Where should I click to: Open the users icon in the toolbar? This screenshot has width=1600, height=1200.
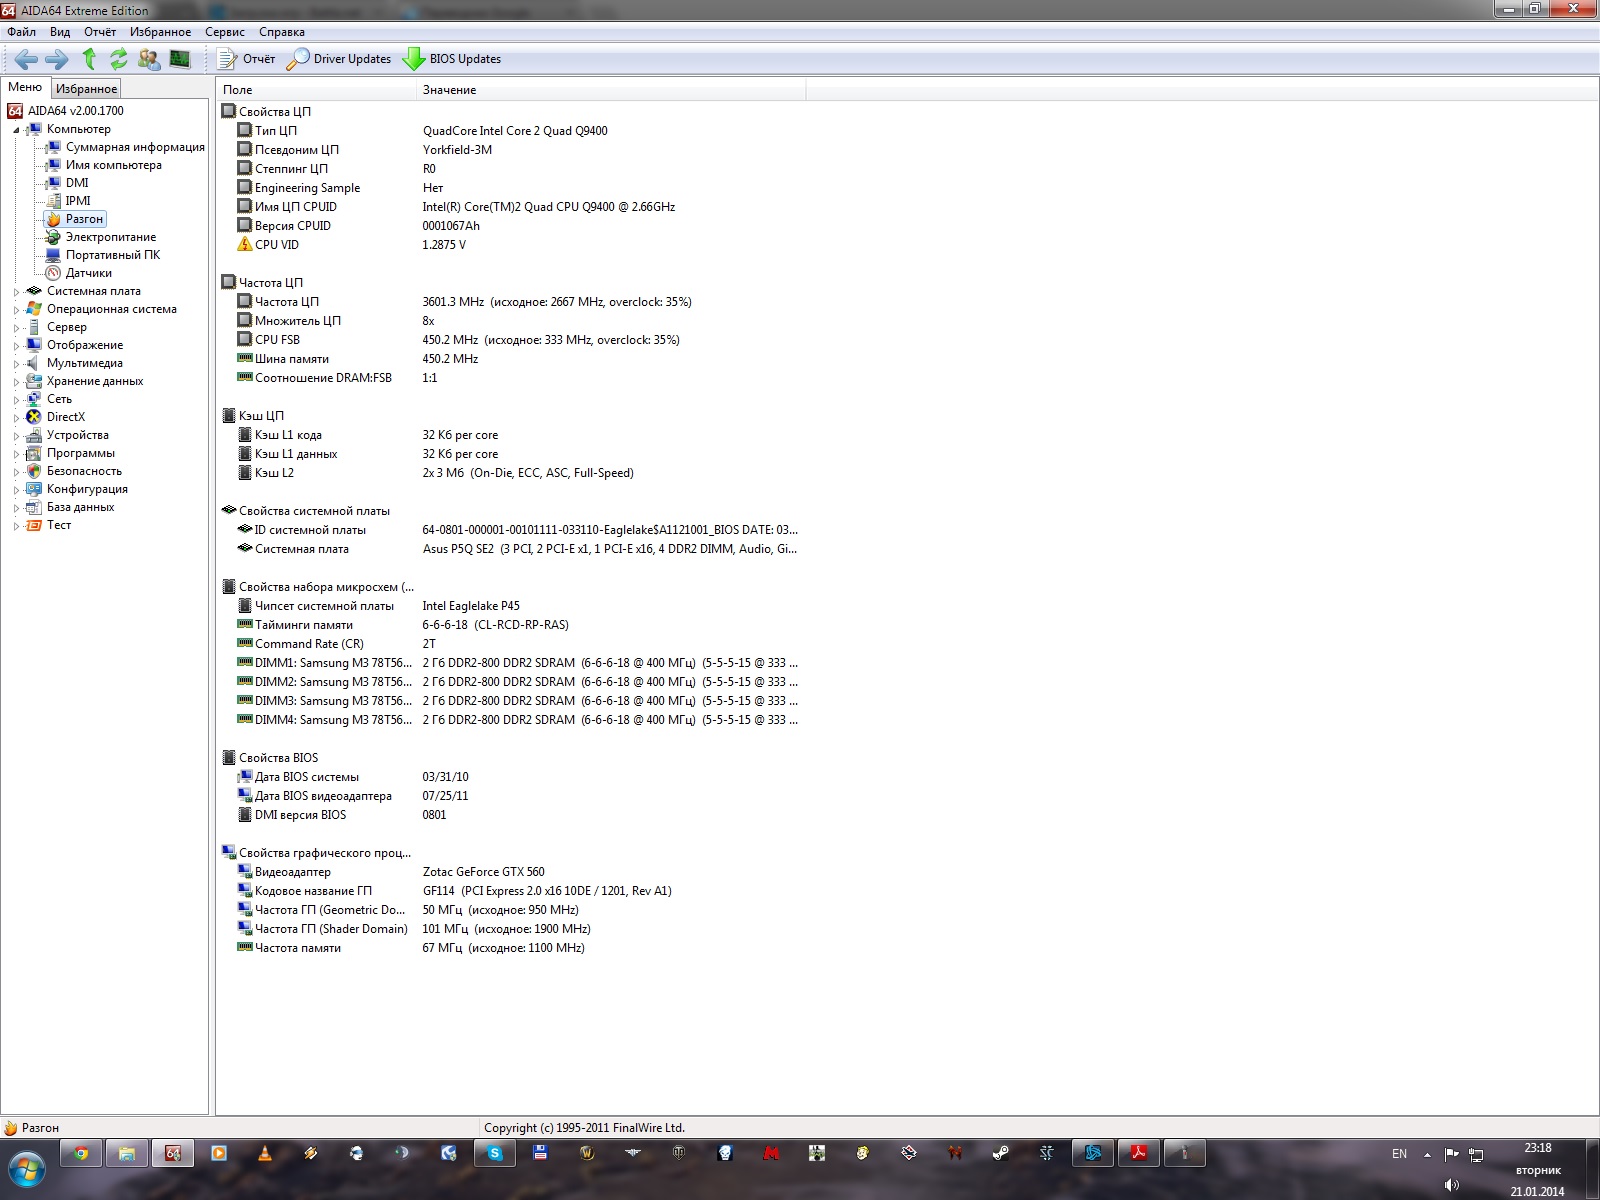point(149,59)
